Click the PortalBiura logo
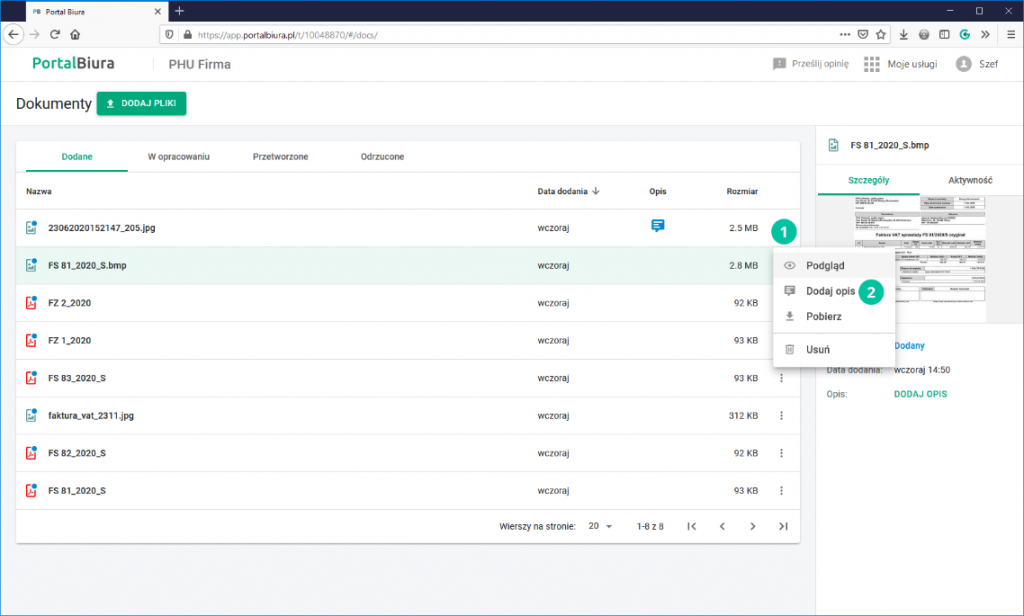The image size is (1024, 616). tap(73, 63)
